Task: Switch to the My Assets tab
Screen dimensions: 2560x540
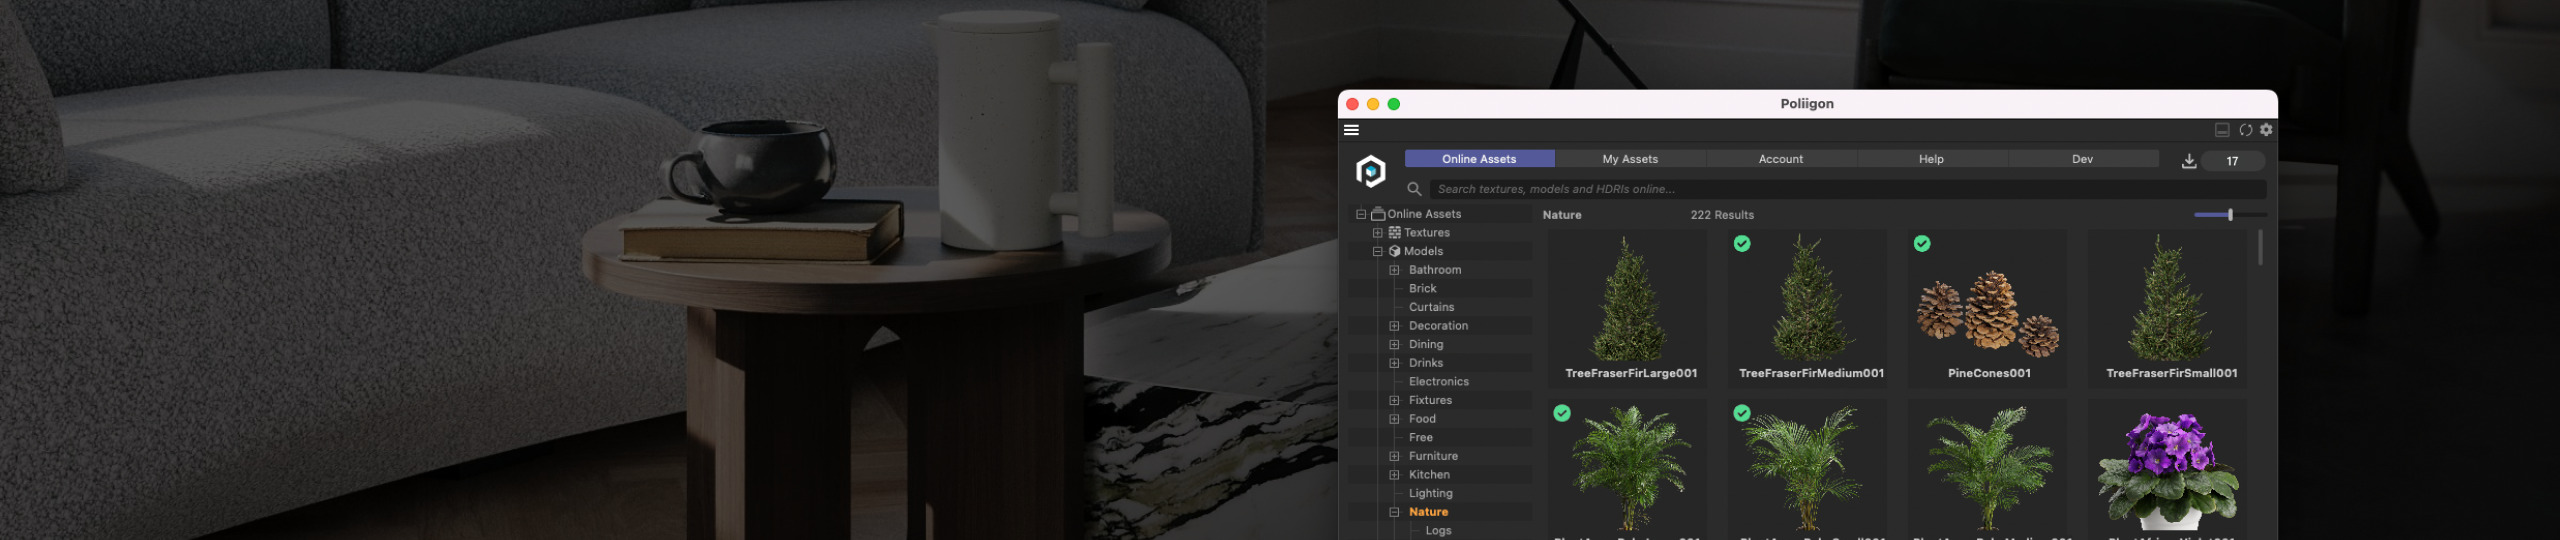Action: pos(1630,159)
